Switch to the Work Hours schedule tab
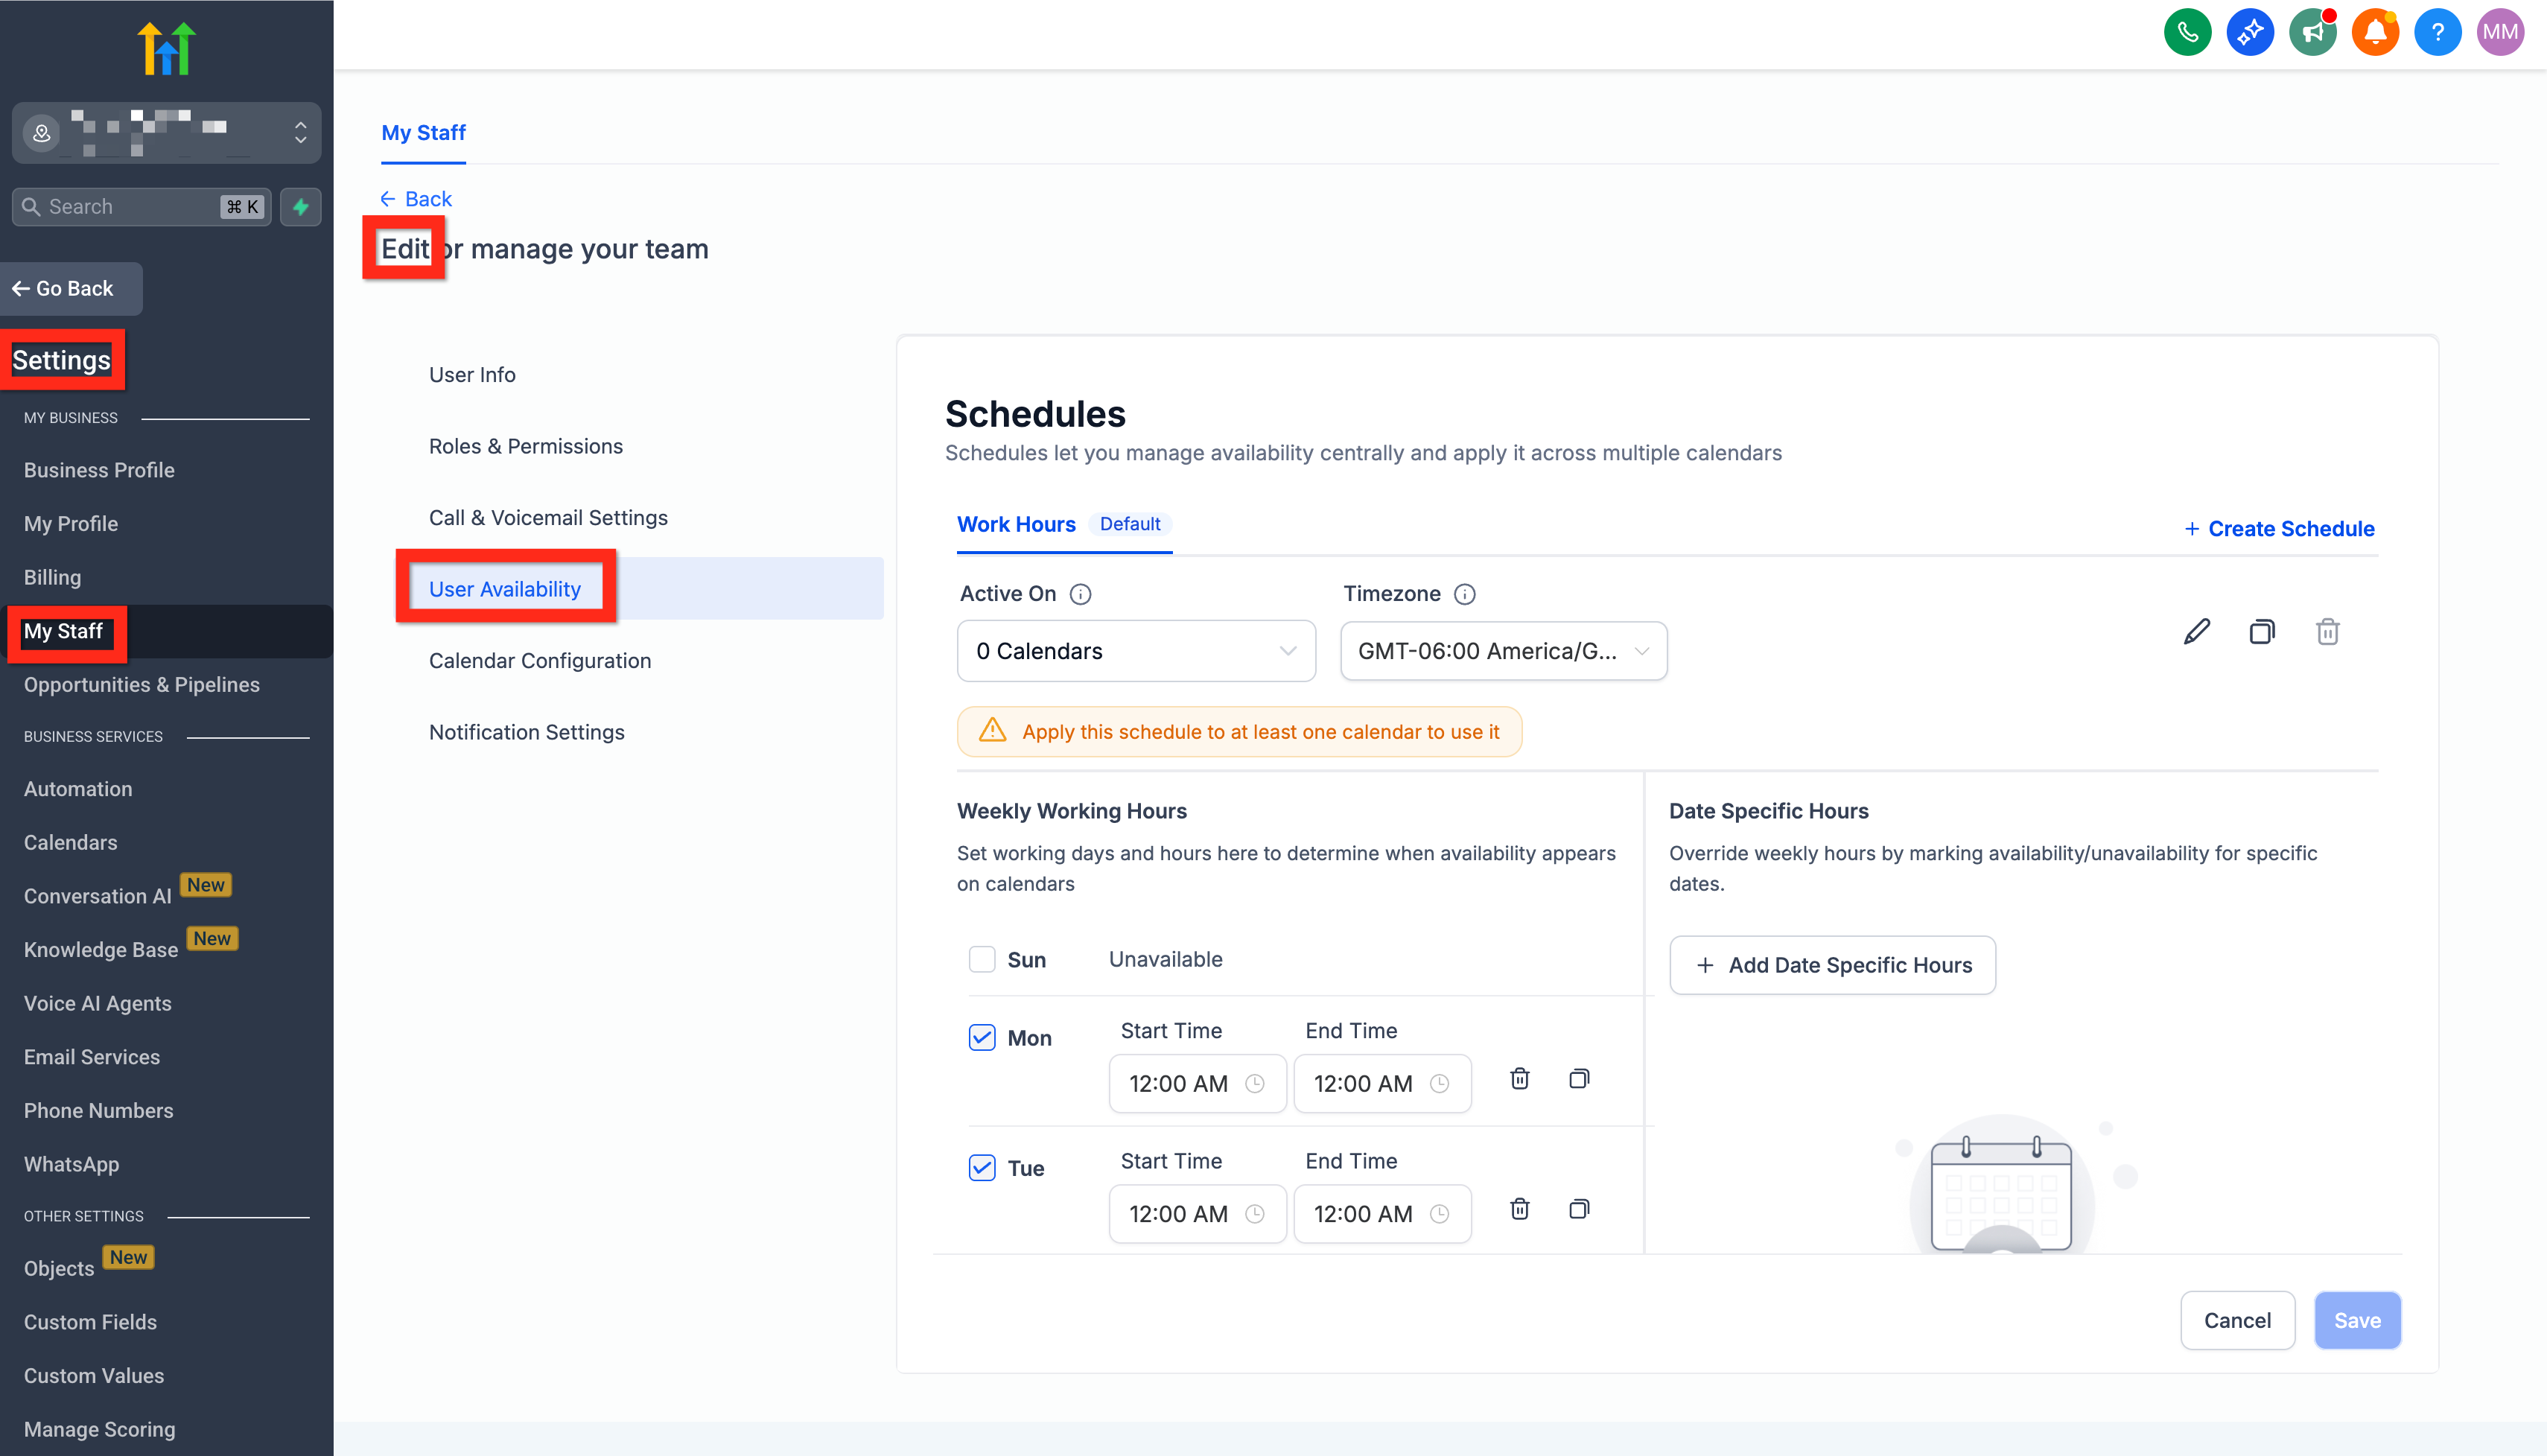 pos(1016,524)
